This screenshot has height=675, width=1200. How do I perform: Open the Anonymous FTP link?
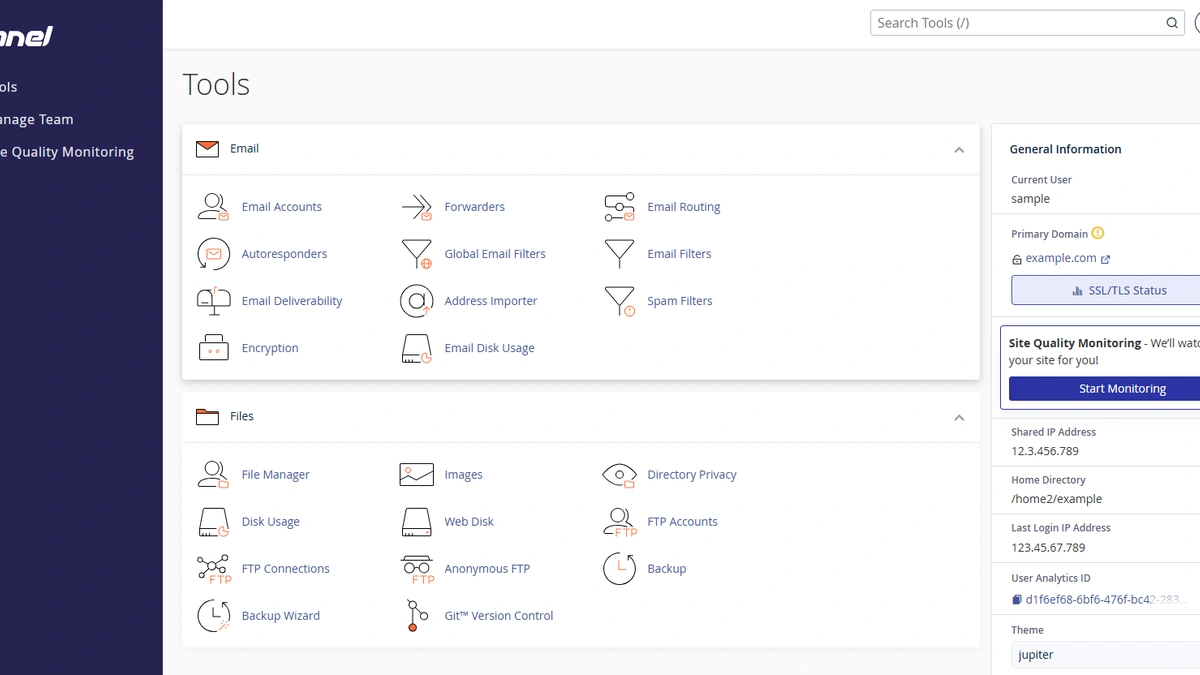pyautogui.click(x=487, y=569)
